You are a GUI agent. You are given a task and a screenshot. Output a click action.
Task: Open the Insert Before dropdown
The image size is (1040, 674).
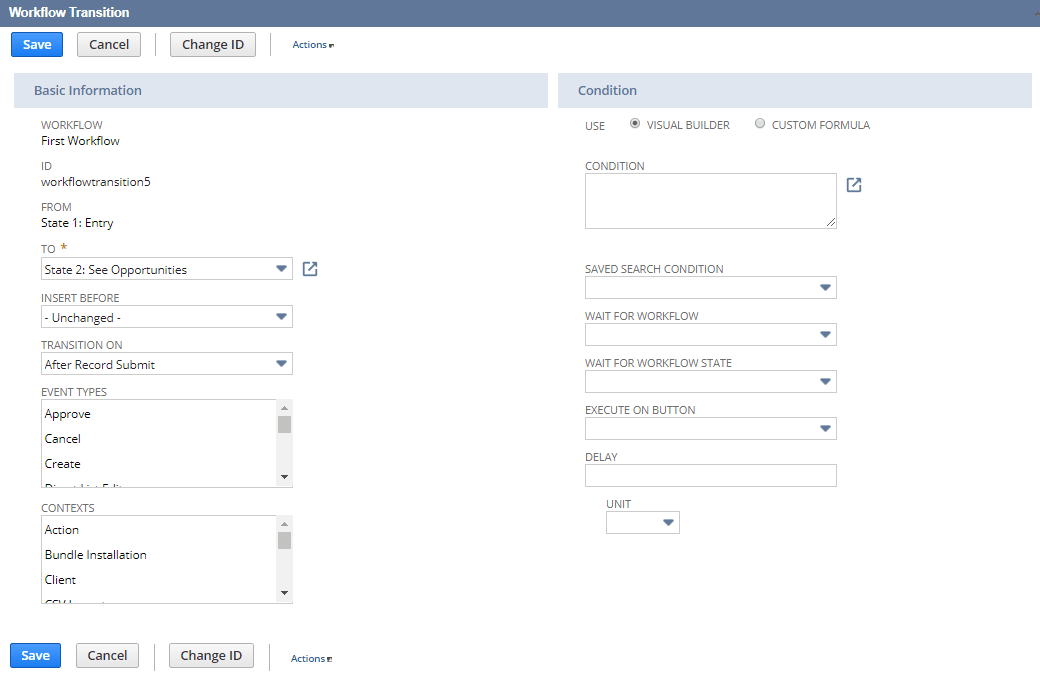coord(166,316)
